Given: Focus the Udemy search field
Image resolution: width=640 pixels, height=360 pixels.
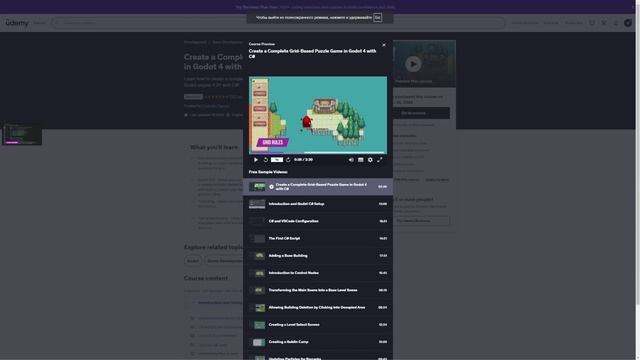Looking at the screenshot, I should 279,23.
